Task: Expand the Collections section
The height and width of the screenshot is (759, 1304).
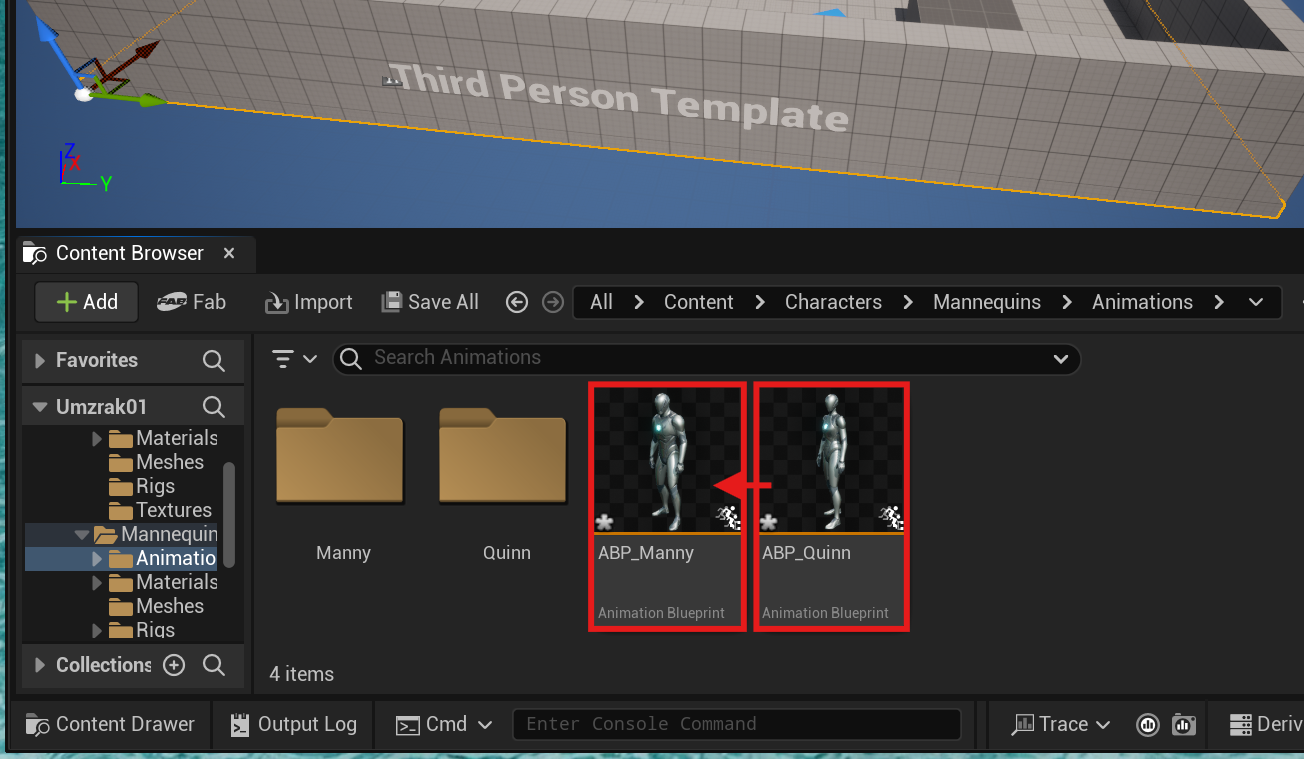Action: click(x=40, y=665)
